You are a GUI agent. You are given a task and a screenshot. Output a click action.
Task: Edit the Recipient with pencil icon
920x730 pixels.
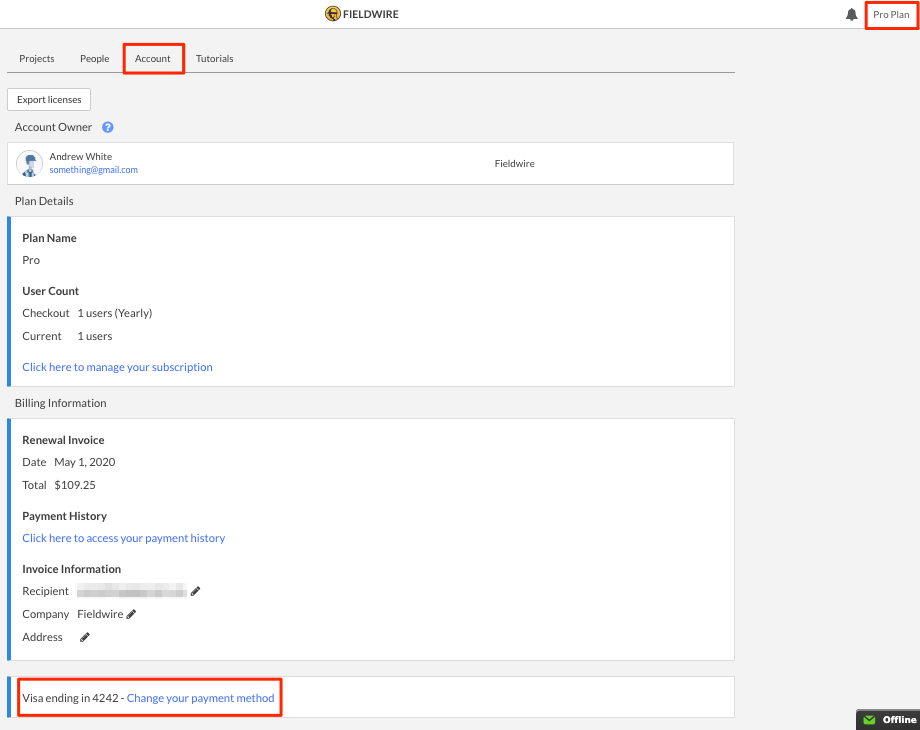pos(195,591)
